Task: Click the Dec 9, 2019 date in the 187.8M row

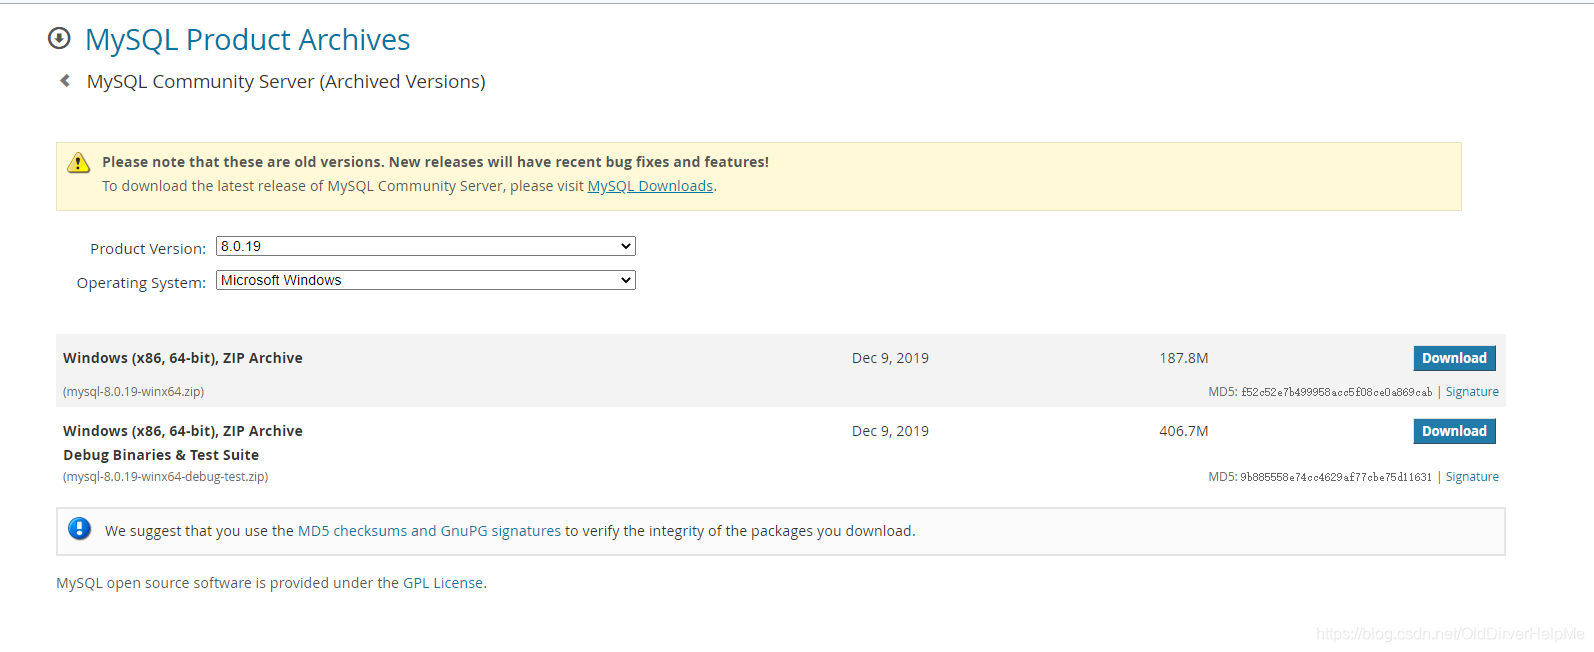Action: click(890, 358)
